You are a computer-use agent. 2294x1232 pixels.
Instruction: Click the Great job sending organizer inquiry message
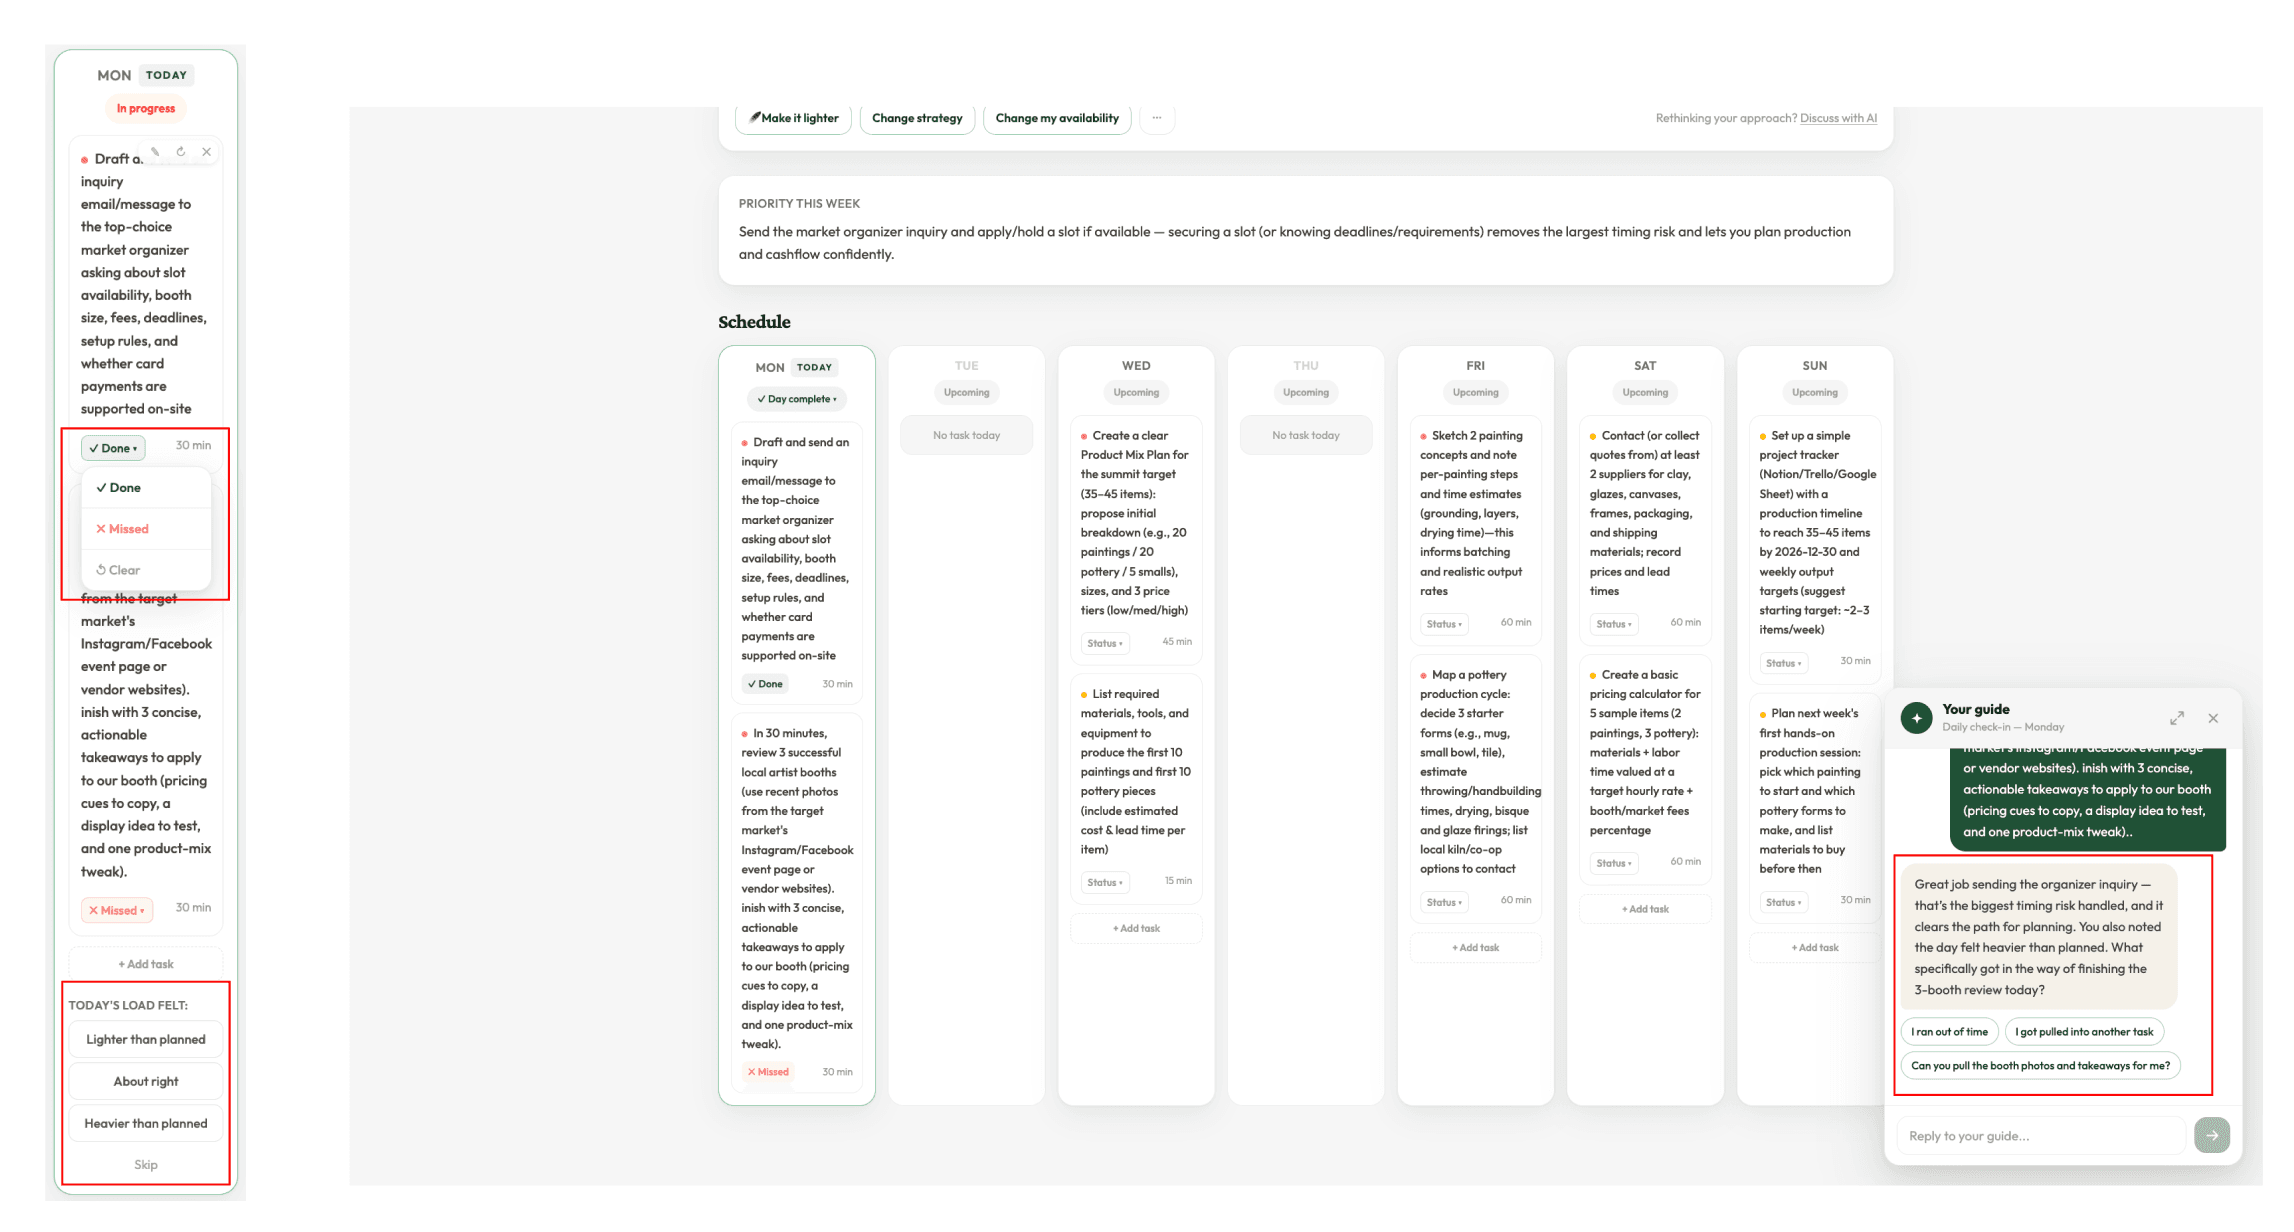point(2038,937)
